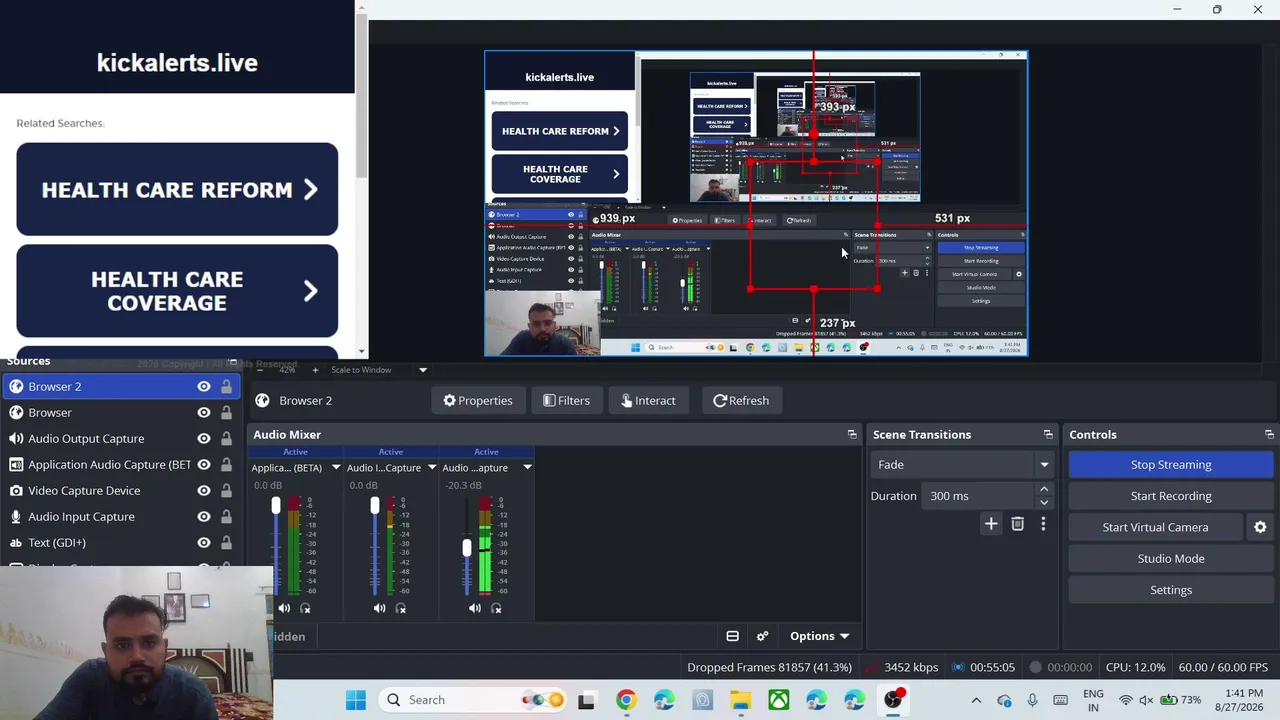Select the Browser source row

120,412
